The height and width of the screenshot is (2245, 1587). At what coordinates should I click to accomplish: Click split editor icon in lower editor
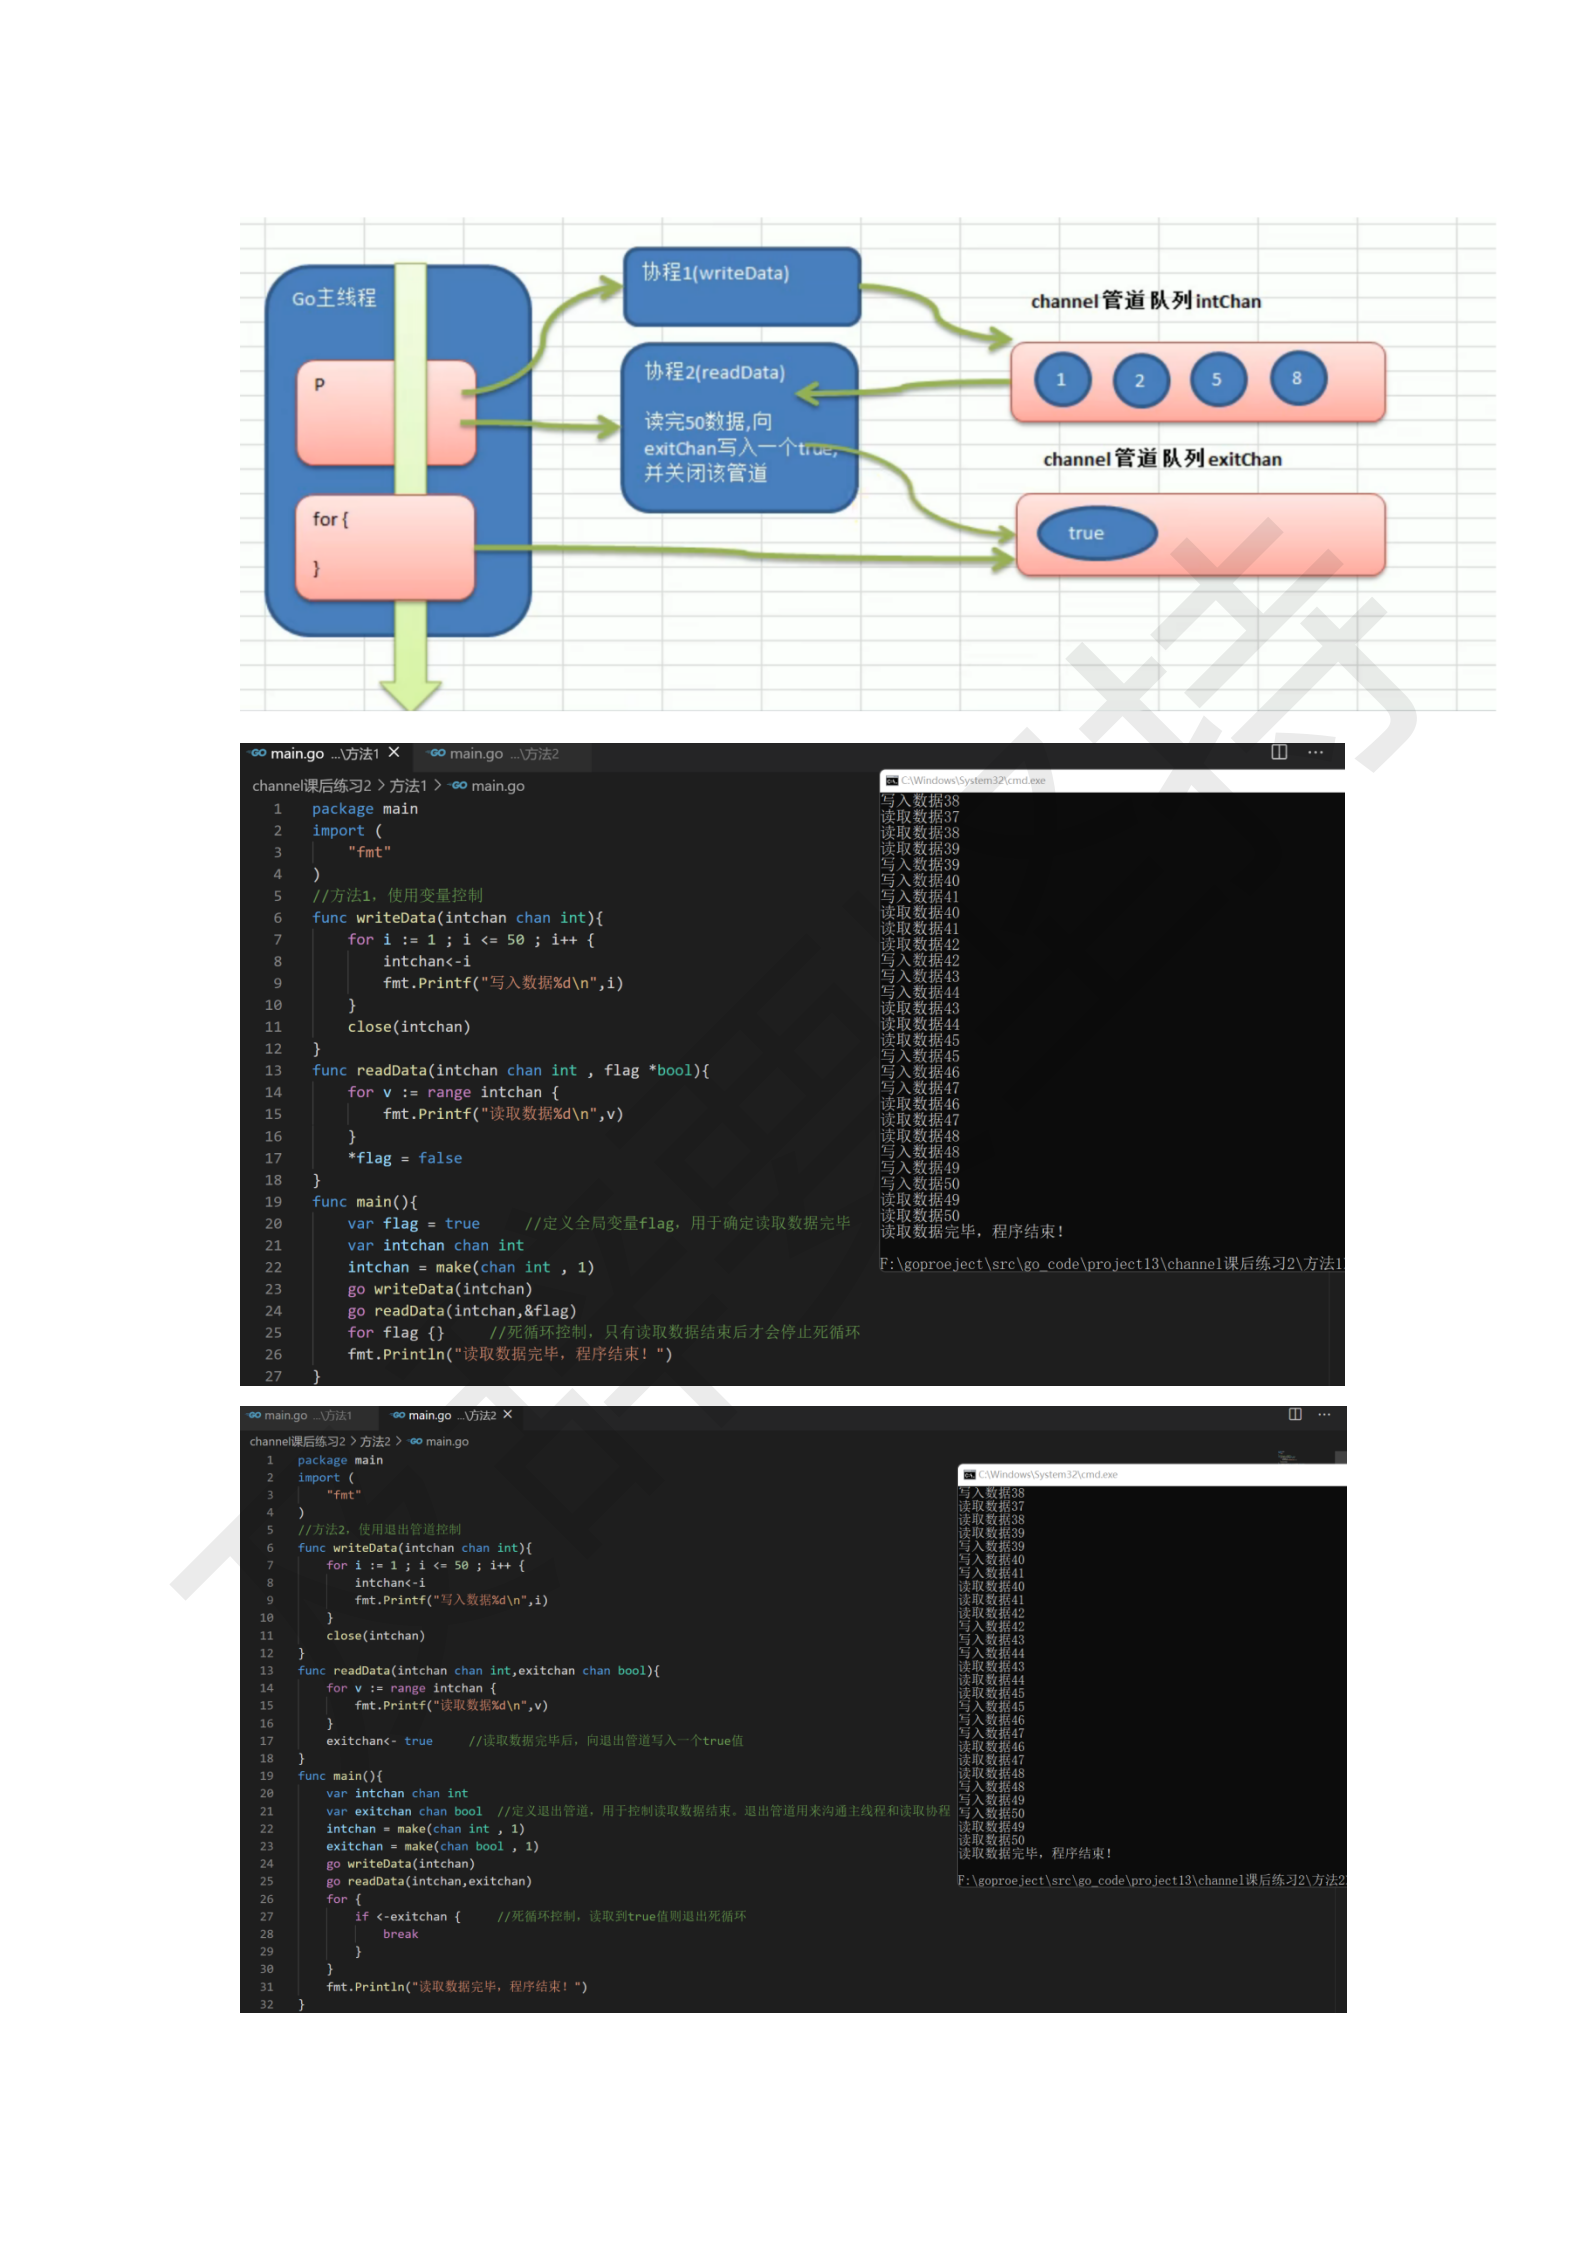tap(1295, 1414)
